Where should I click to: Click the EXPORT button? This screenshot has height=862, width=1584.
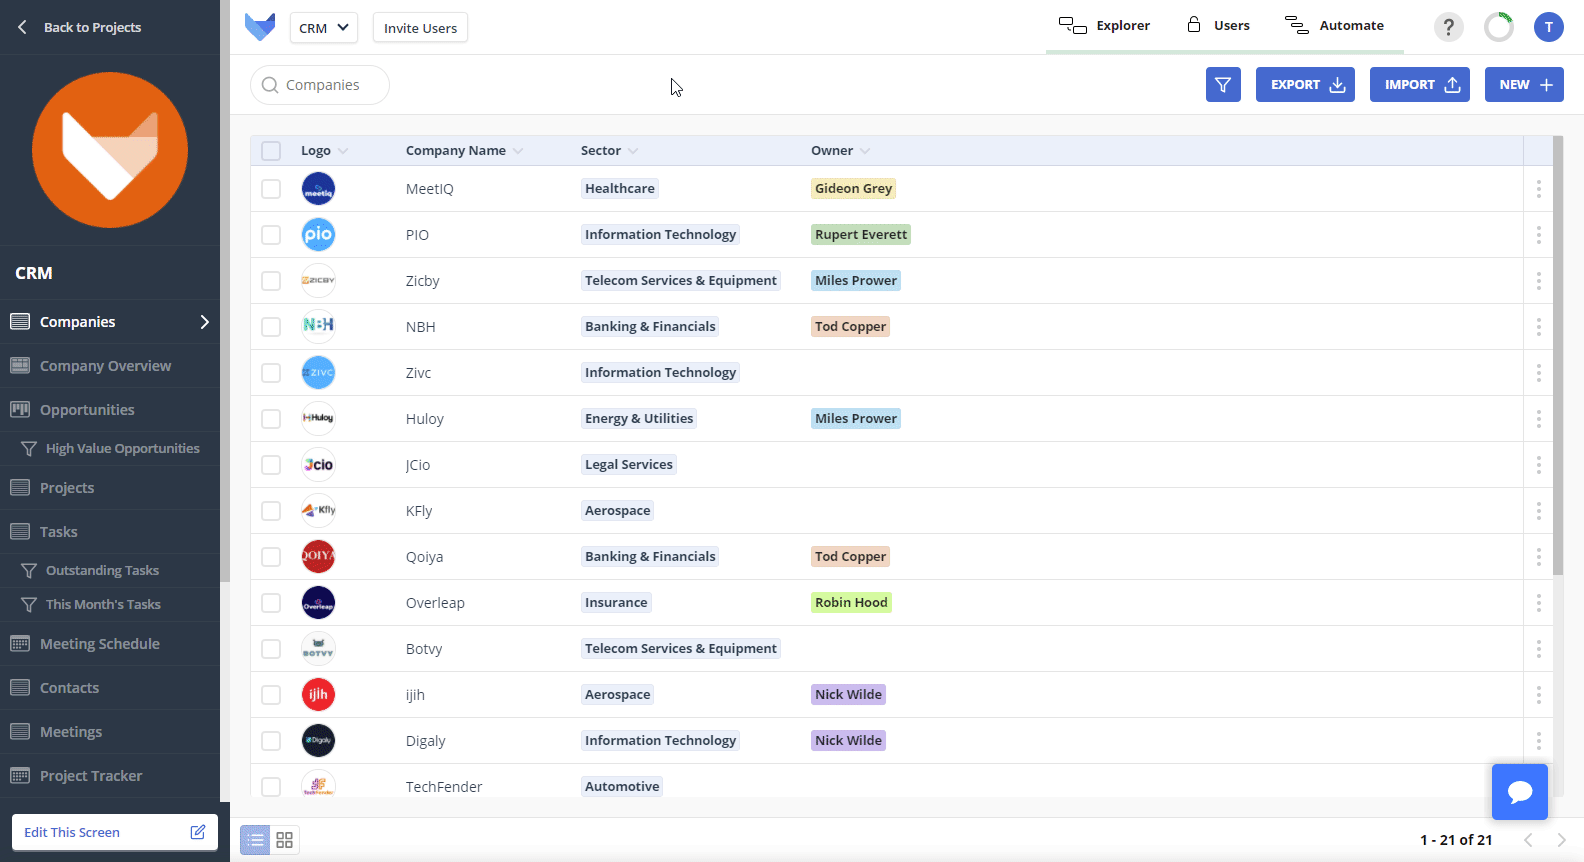(x=1305, y=85)
